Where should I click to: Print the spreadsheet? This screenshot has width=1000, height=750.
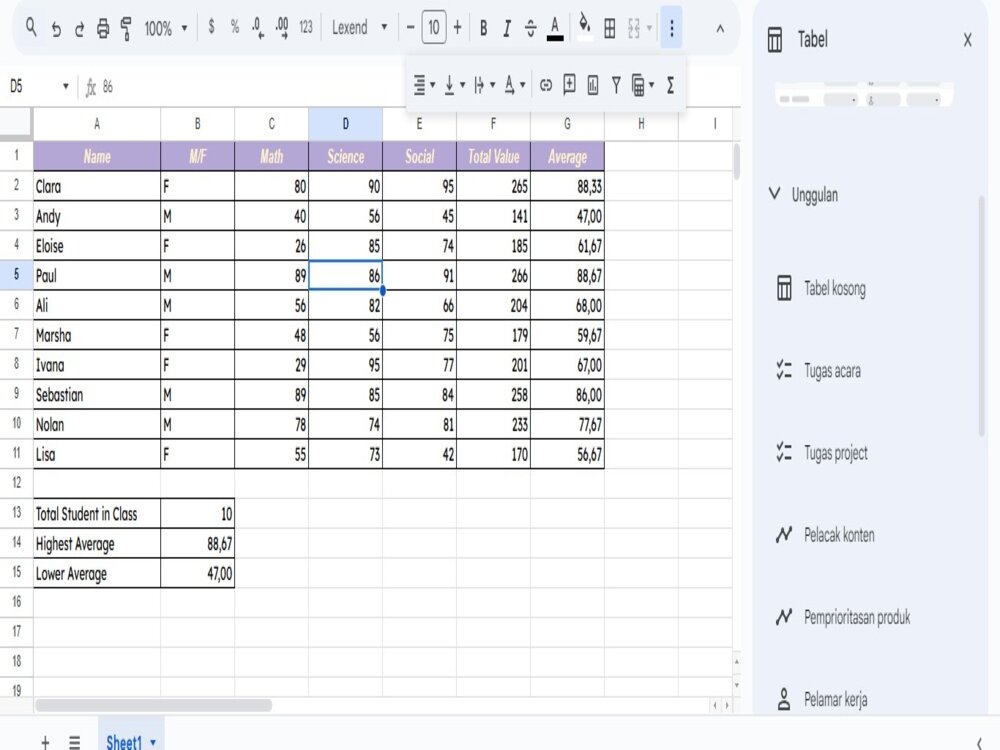point(103,29)
